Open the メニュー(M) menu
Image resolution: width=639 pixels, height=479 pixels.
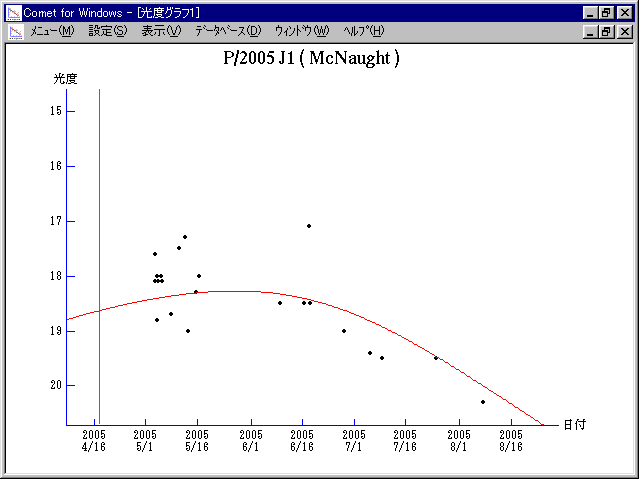(x=52, y=31)
